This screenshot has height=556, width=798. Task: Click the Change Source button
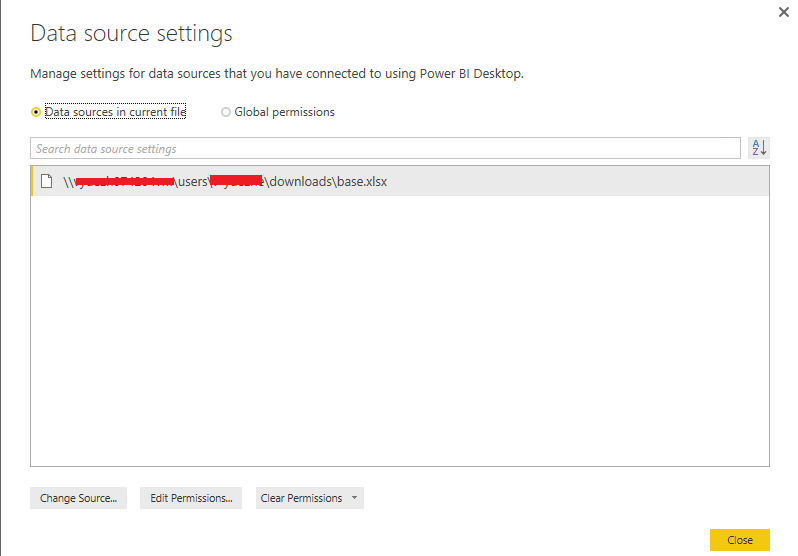pos(78,498)
